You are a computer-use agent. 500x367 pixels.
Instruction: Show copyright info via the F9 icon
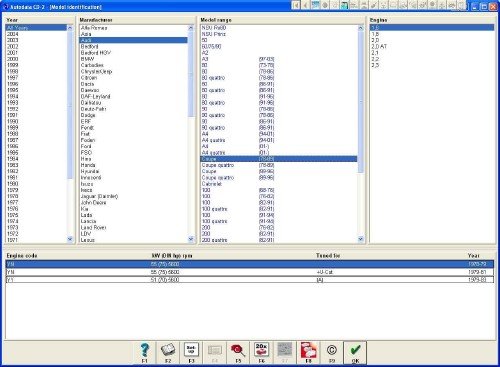332,352
